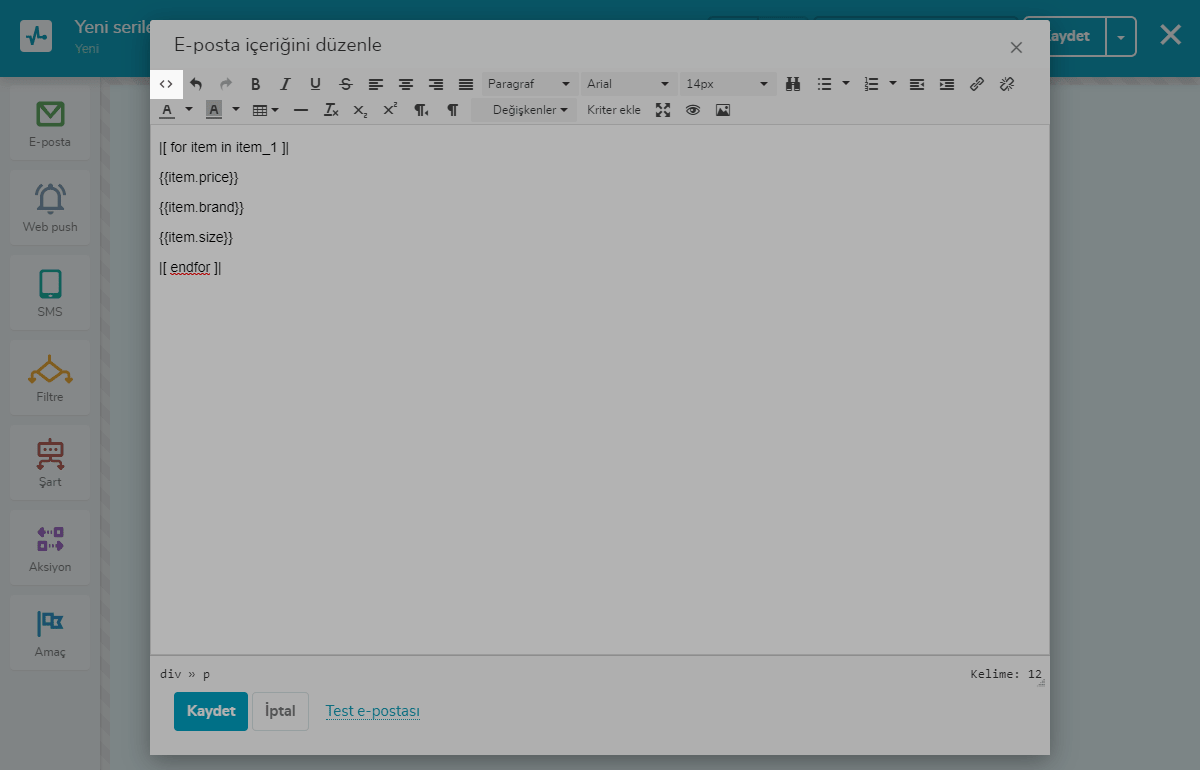The image size is (1200, 770).
Task: Toggle italic formatting
Action: pos(286,84)
